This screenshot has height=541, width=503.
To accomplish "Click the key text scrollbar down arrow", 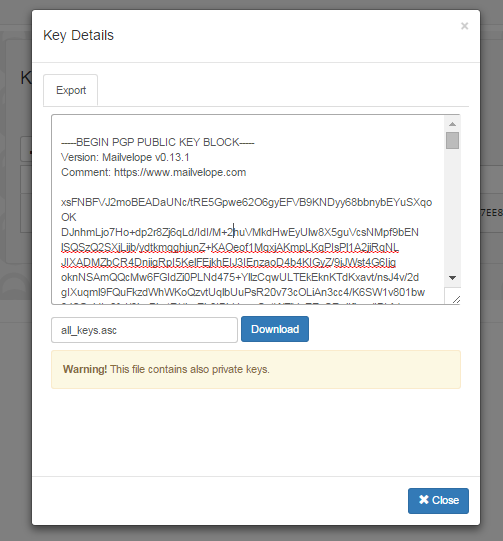I will pos(452,277).
